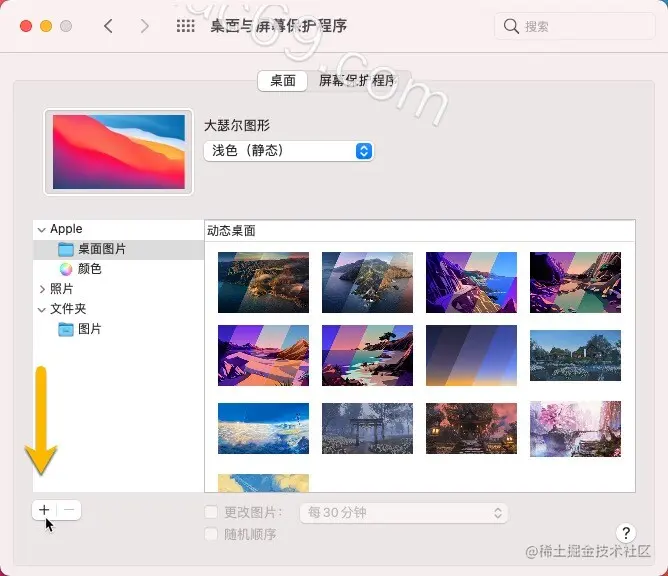The image size is (668, 576).
Task: Choose the Catalina island aerial wallpaper
Action: [367, 282]
